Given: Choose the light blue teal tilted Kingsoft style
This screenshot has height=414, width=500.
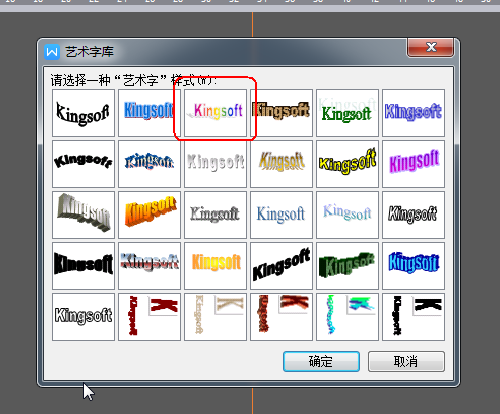Looking at the screenshot, I should 347,215.
